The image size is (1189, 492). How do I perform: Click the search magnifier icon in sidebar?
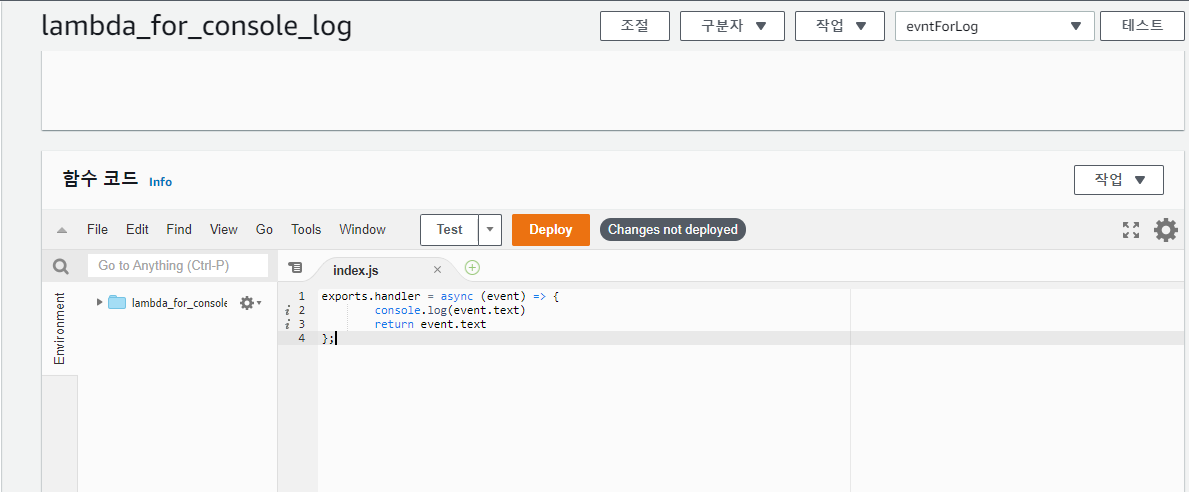coord(61,266)
